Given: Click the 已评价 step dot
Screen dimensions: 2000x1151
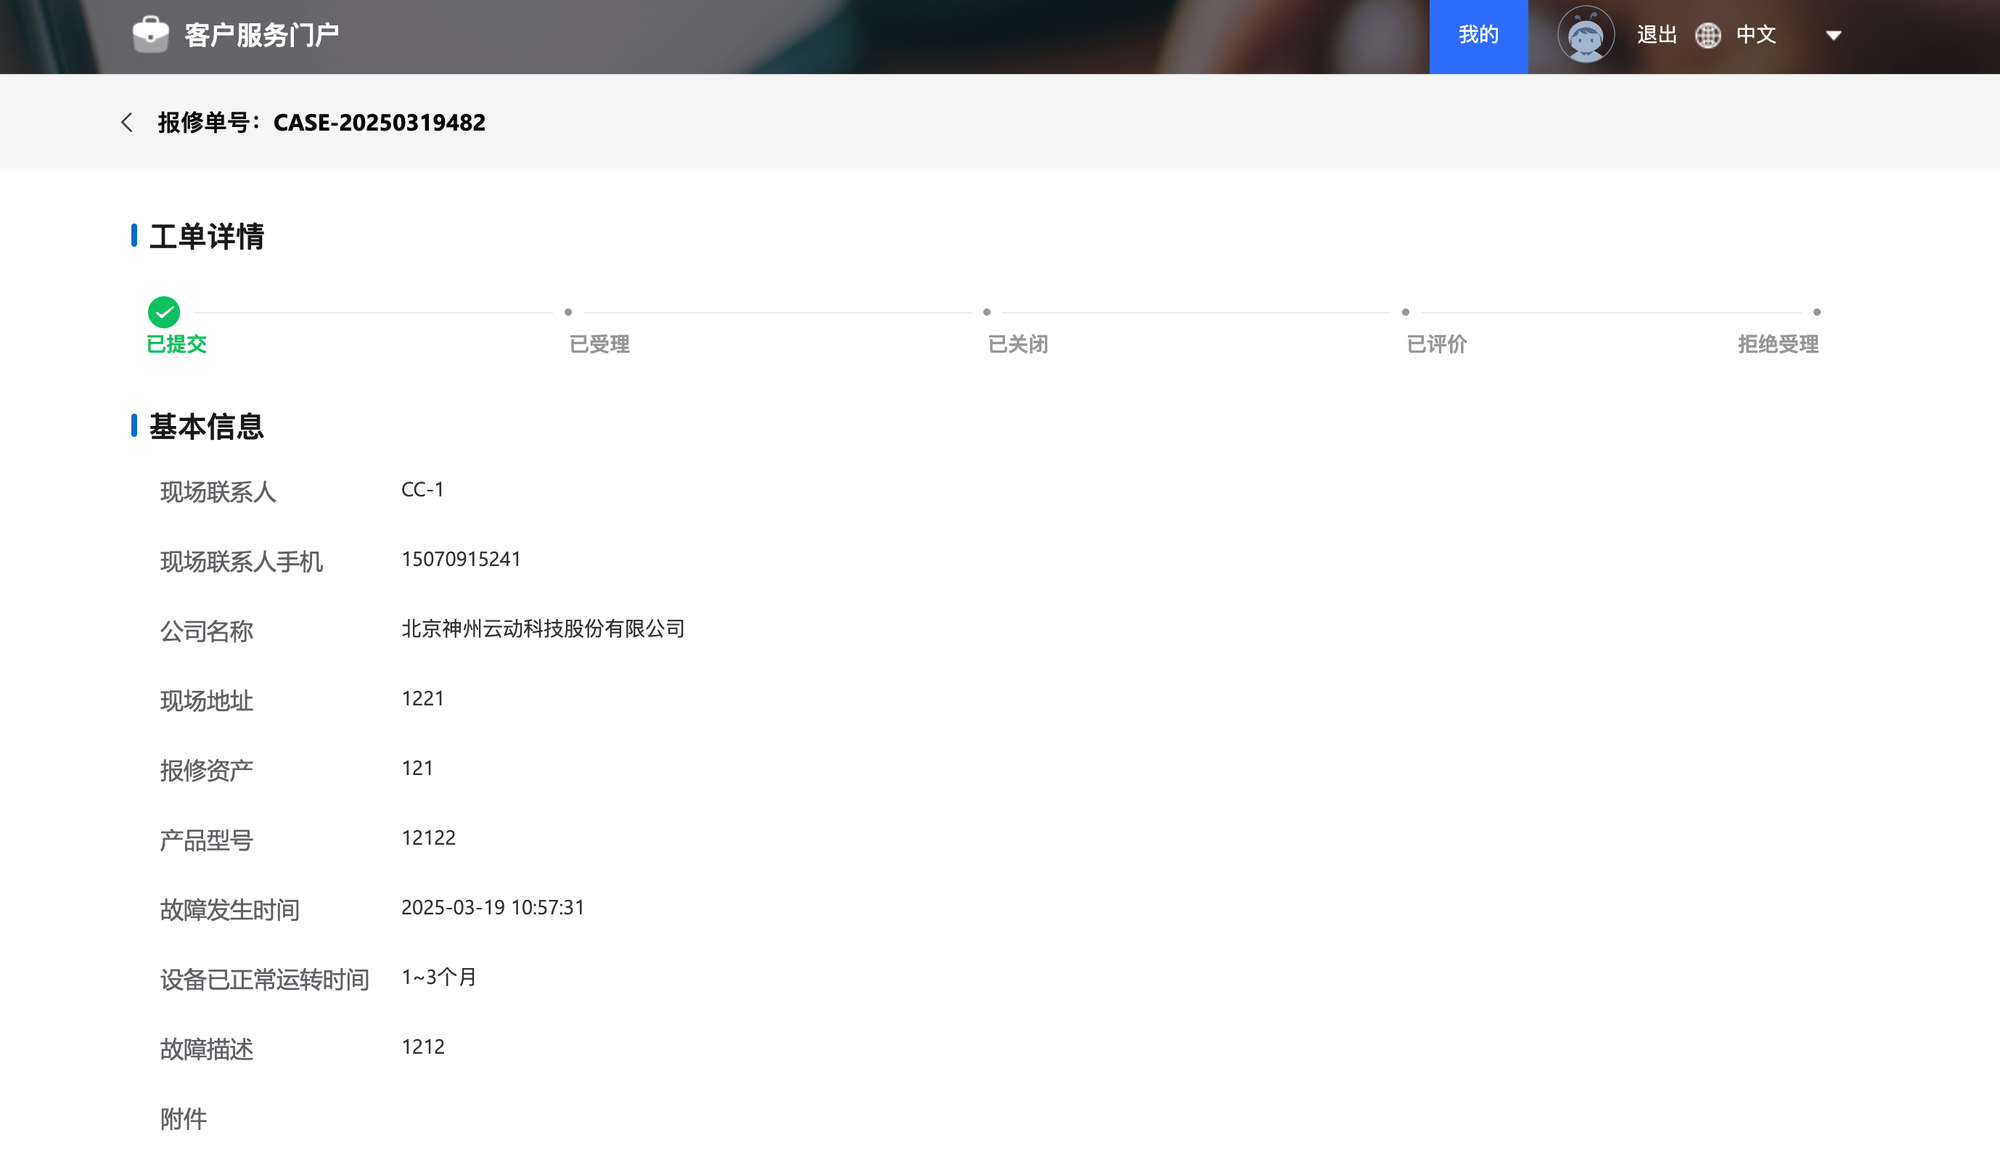Looking at the screenshot, I should [1405, 312].
